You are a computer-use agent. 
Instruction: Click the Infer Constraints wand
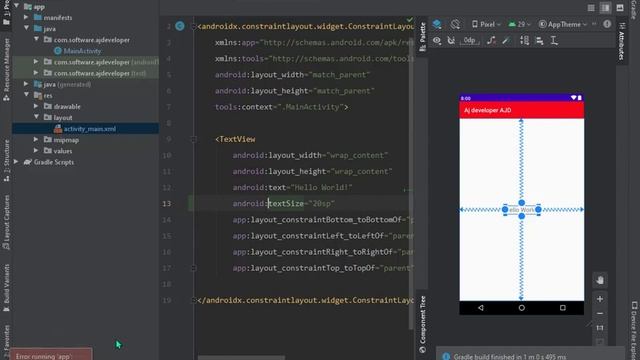506,40
